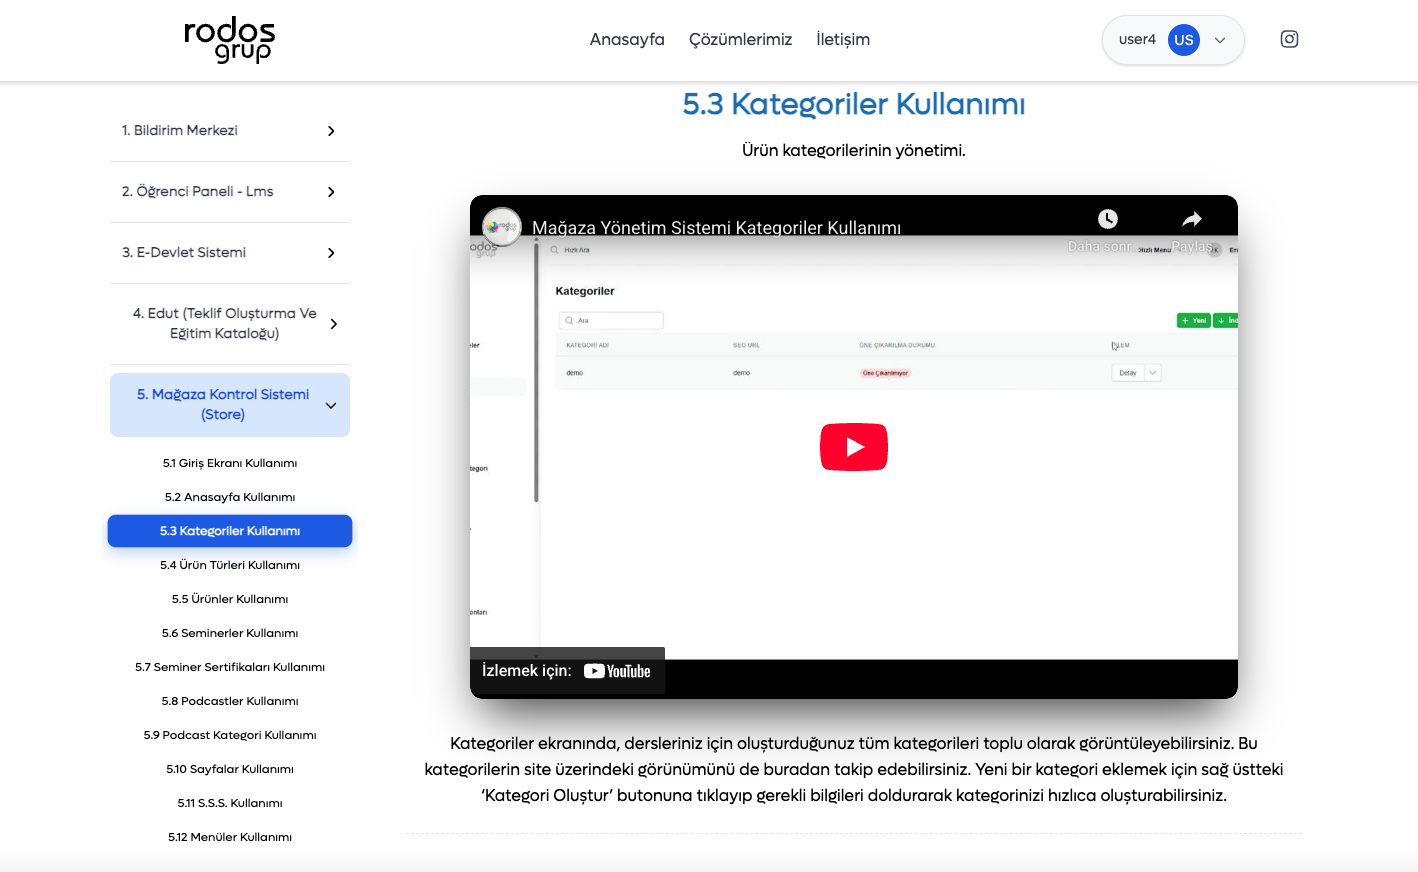Open the Instagram icon in header

(x=1289, y=39)
